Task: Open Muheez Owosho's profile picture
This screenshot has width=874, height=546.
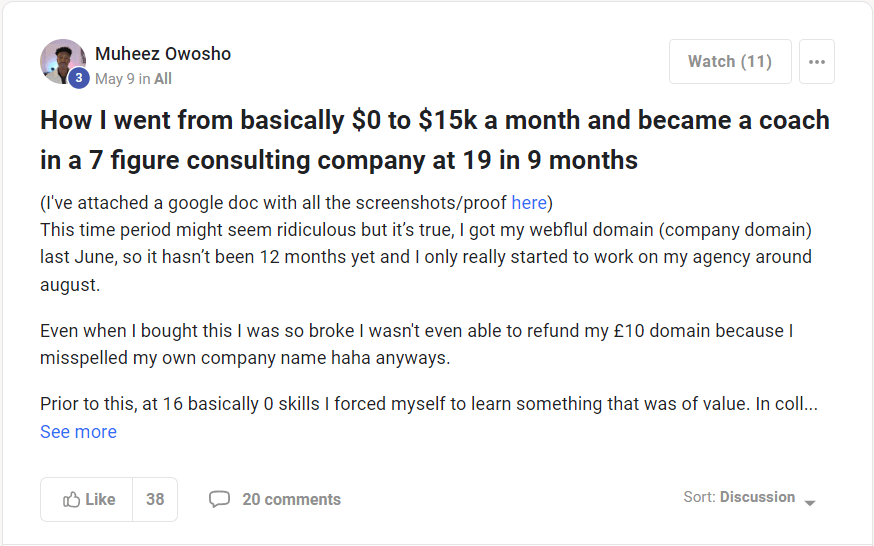Action: (61, 60)
